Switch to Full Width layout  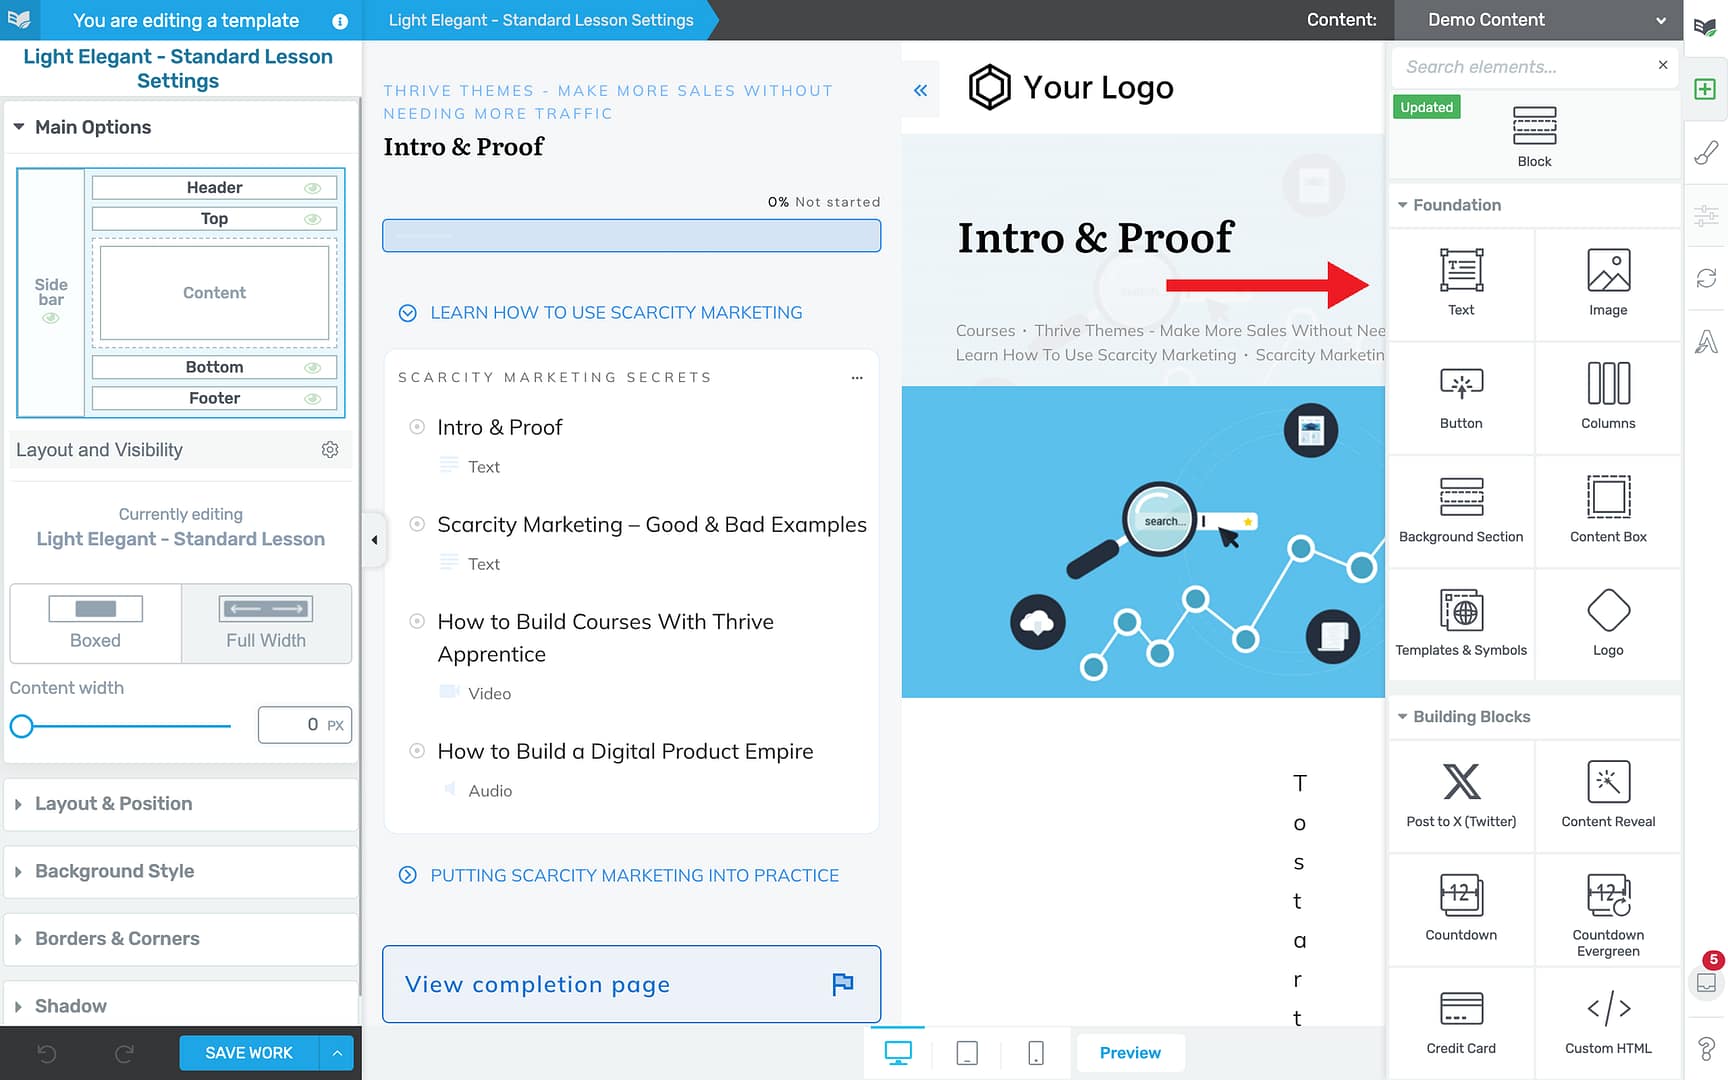pos(265,623)
